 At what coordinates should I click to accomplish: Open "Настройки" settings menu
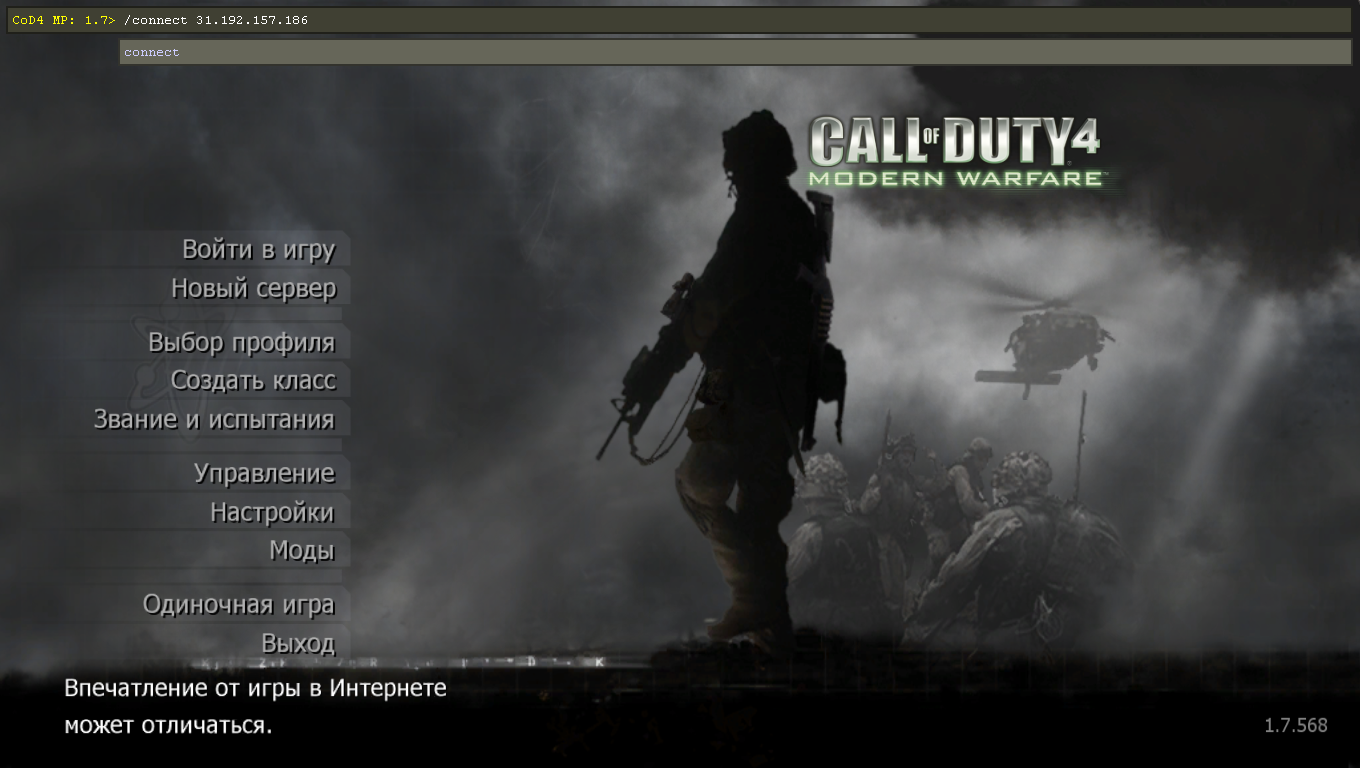(x=272, y=512)
